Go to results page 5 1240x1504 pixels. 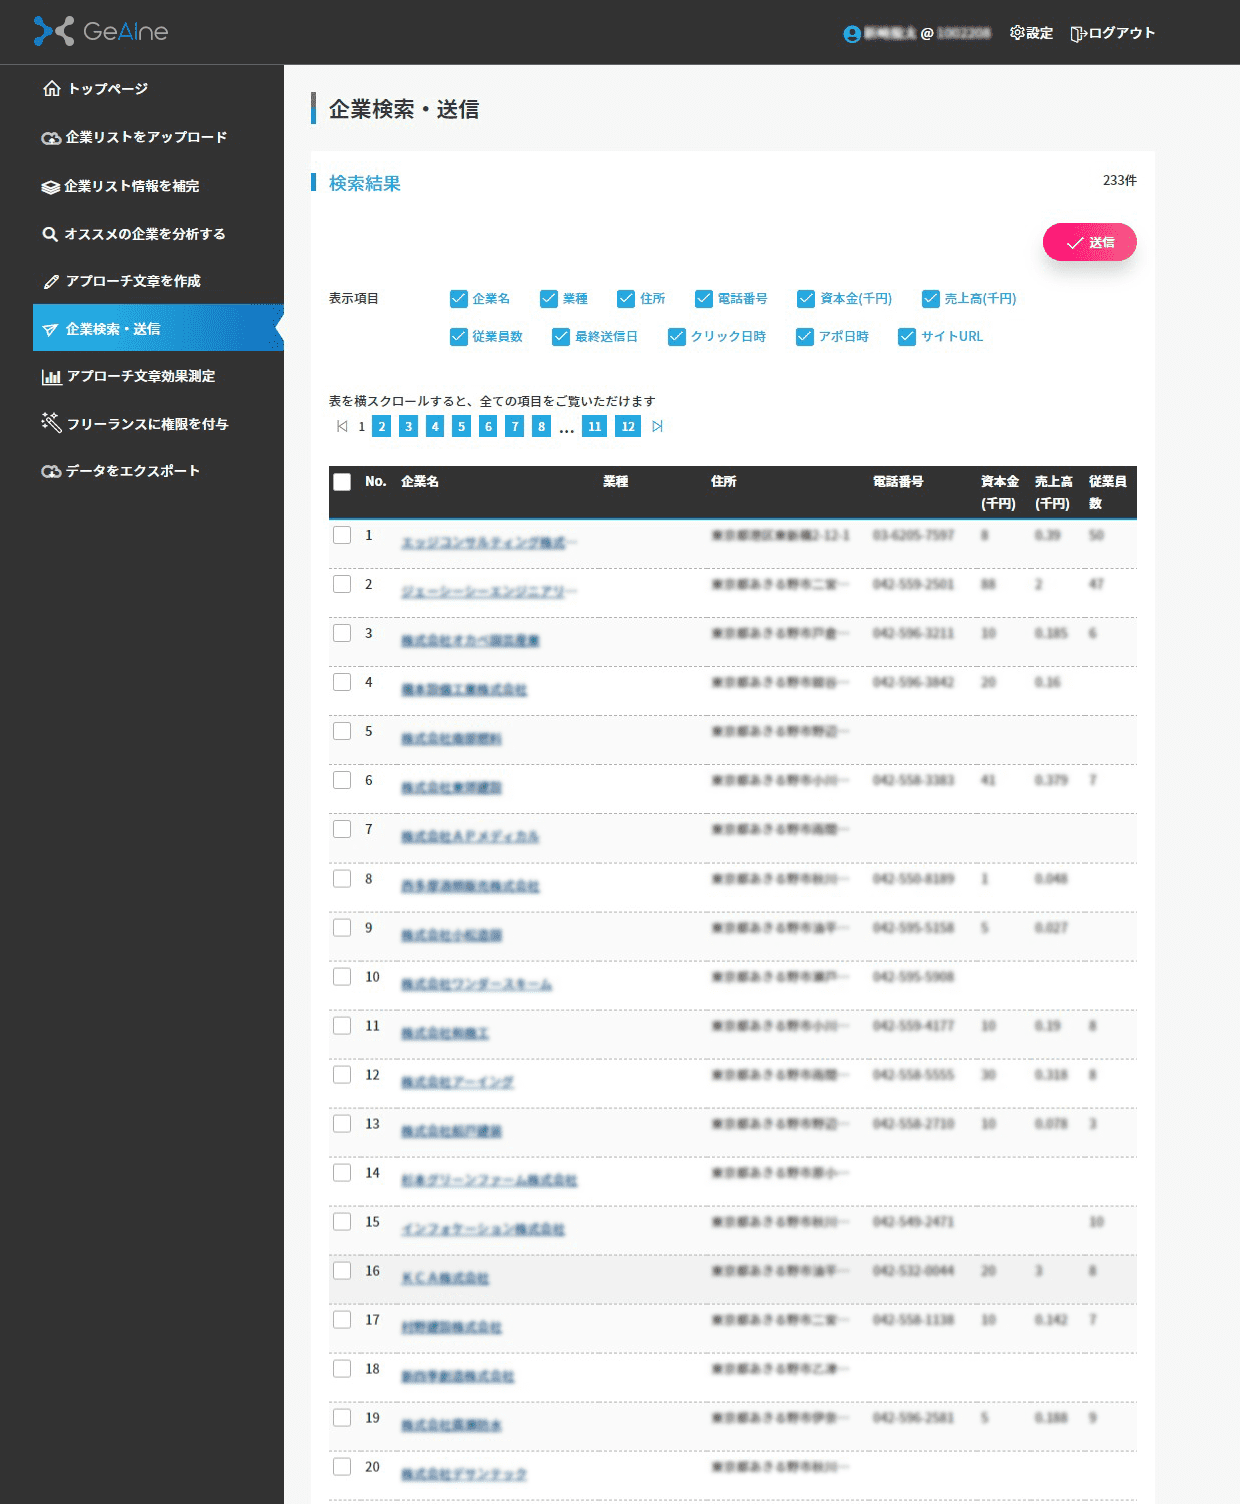461,427
